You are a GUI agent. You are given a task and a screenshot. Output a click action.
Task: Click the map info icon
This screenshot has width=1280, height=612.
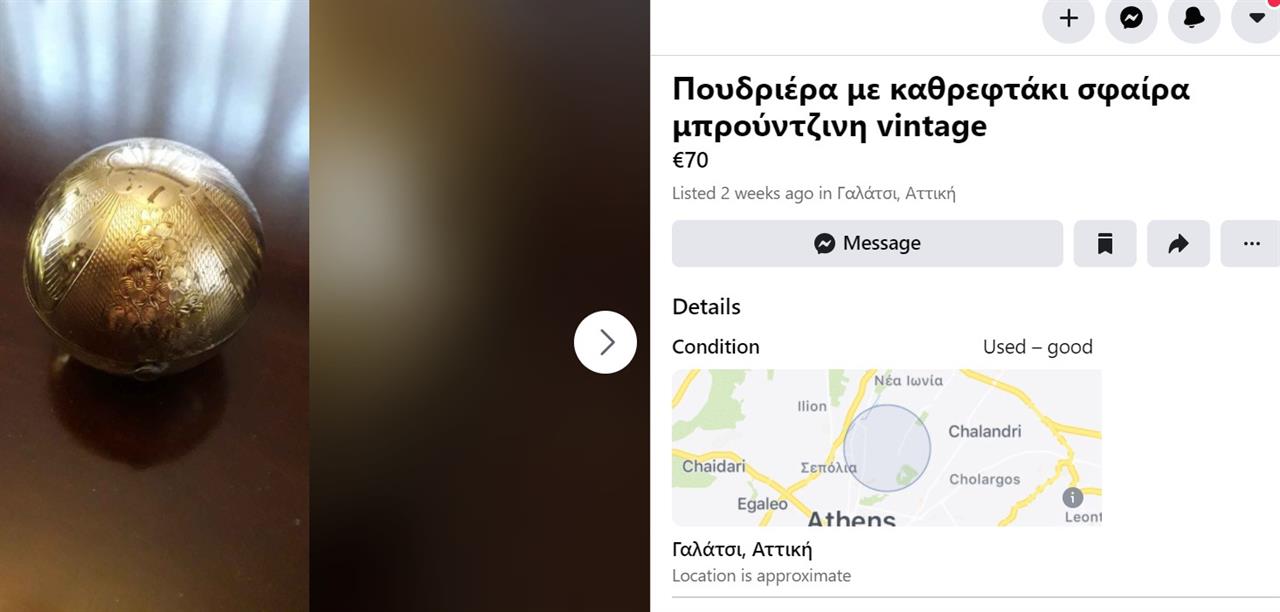click(1073, 497)
